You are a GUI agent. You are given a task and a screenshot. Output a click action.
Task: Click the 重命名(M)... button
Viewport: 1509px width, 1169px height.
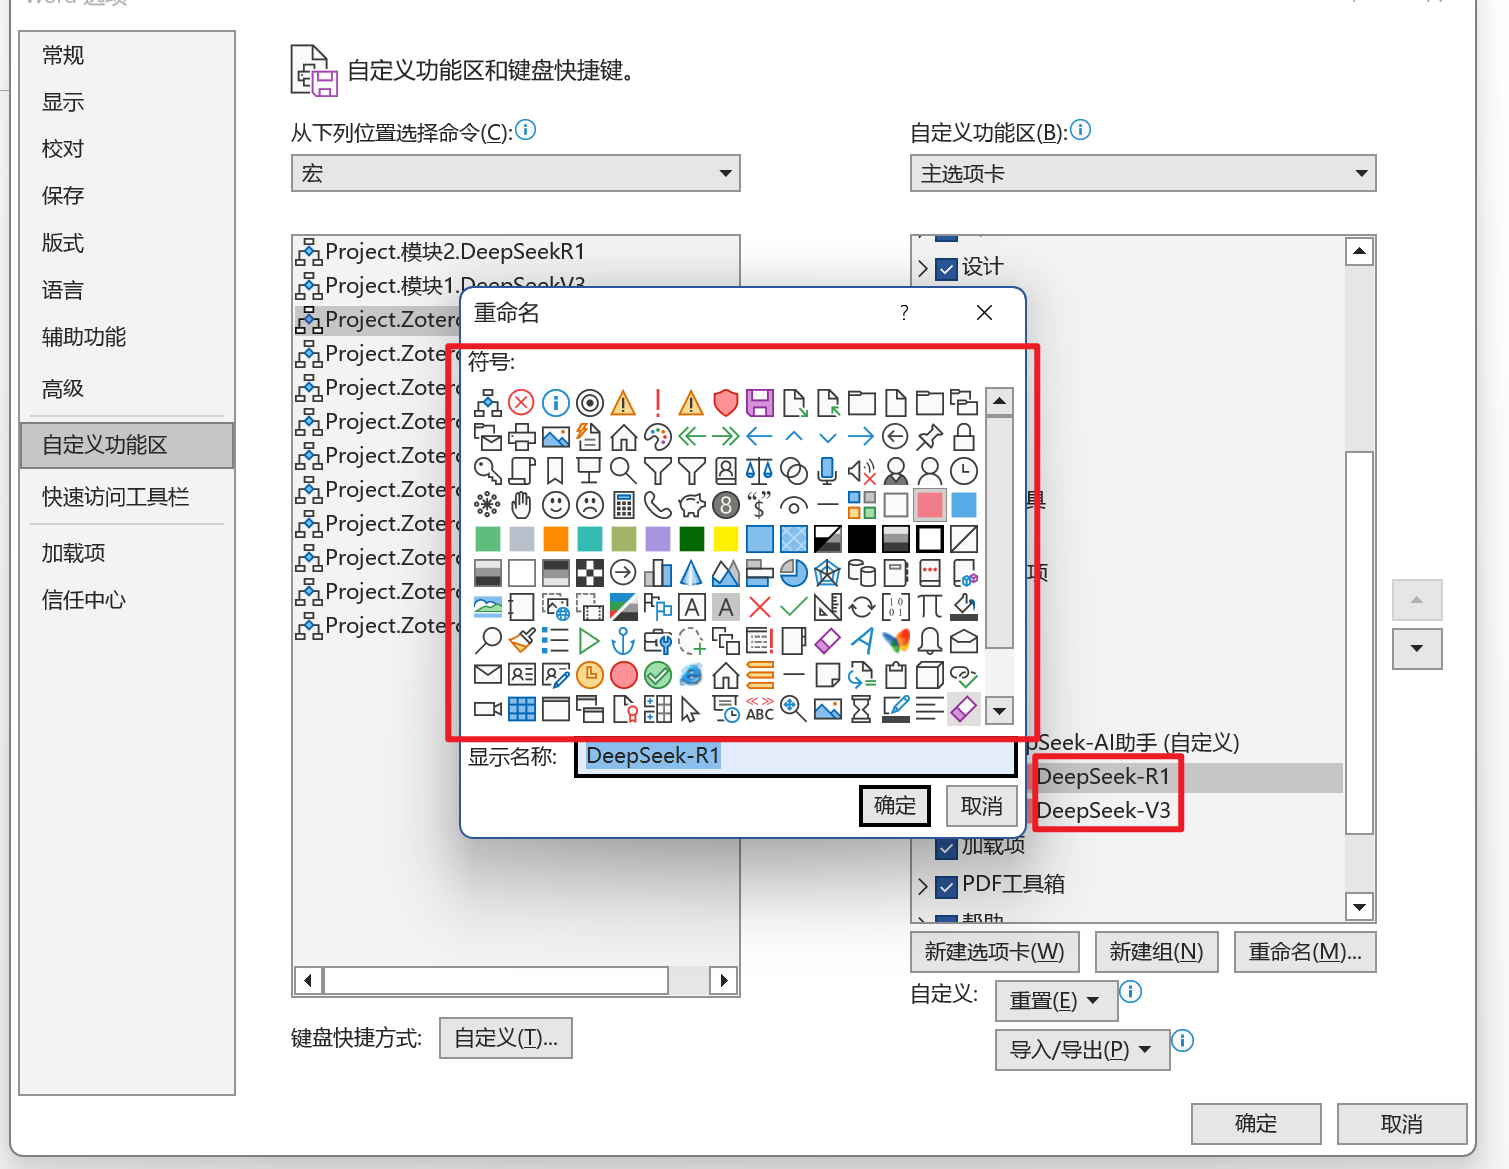pyautogui.click(x=1305, y=951)
